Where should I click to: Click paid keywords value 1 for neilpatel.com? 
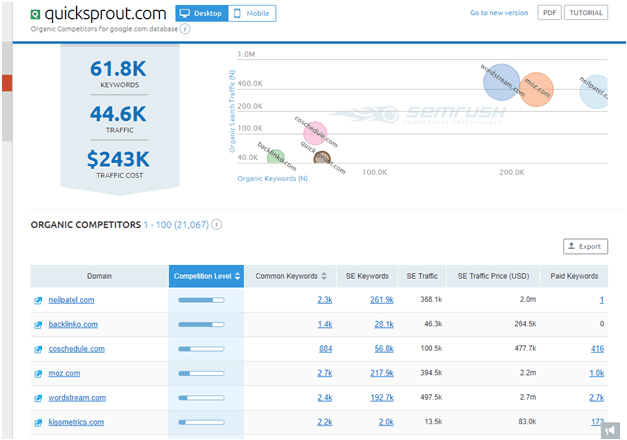click(602, 300)
